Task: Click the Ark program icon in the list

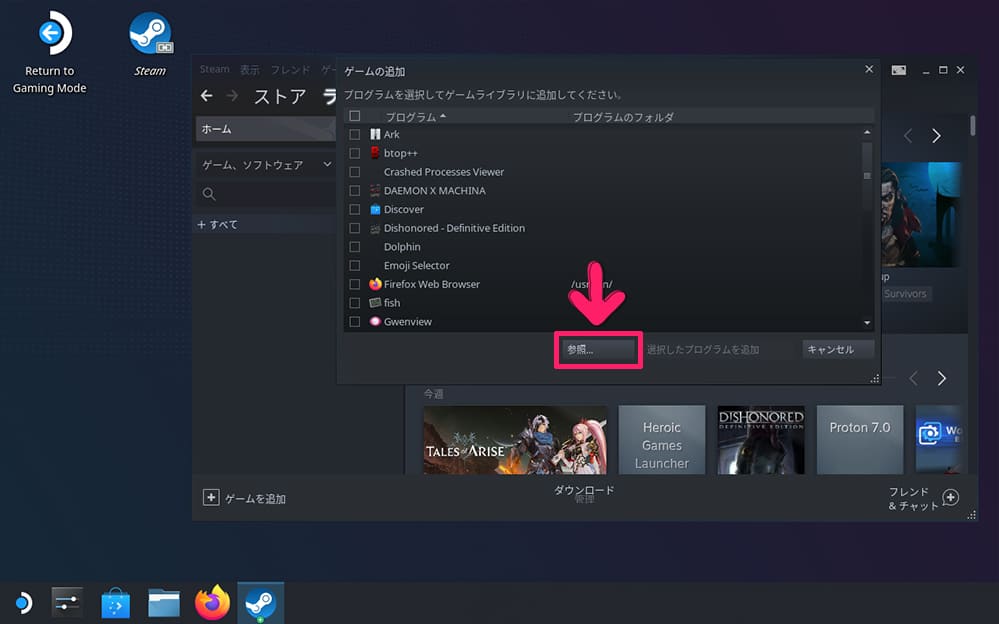Action: point(375,134)
